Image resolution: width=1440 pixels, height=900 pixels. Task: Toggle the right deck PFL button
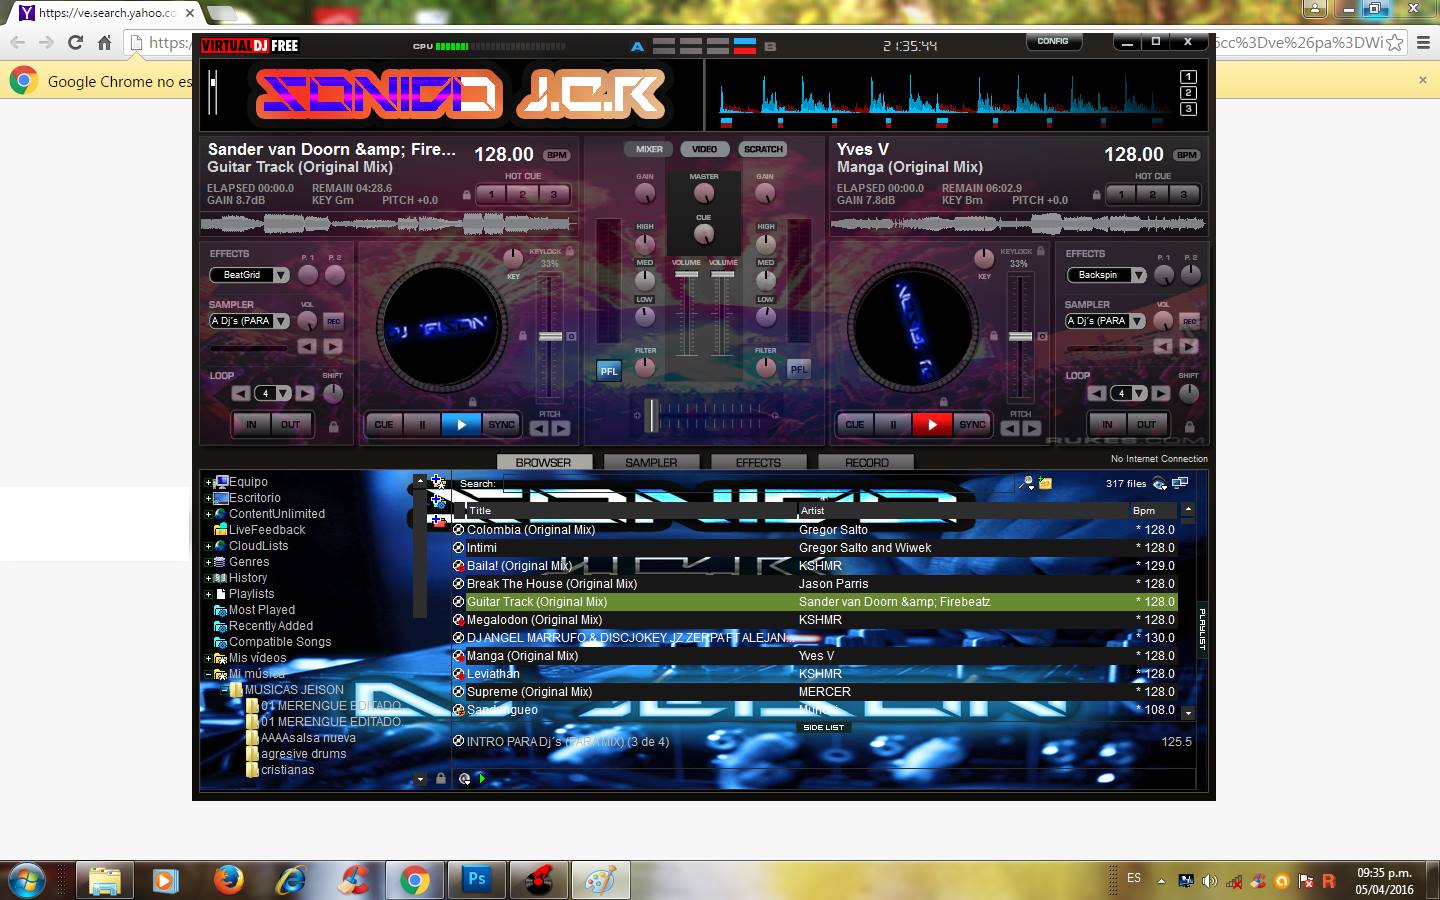[799, 369]
